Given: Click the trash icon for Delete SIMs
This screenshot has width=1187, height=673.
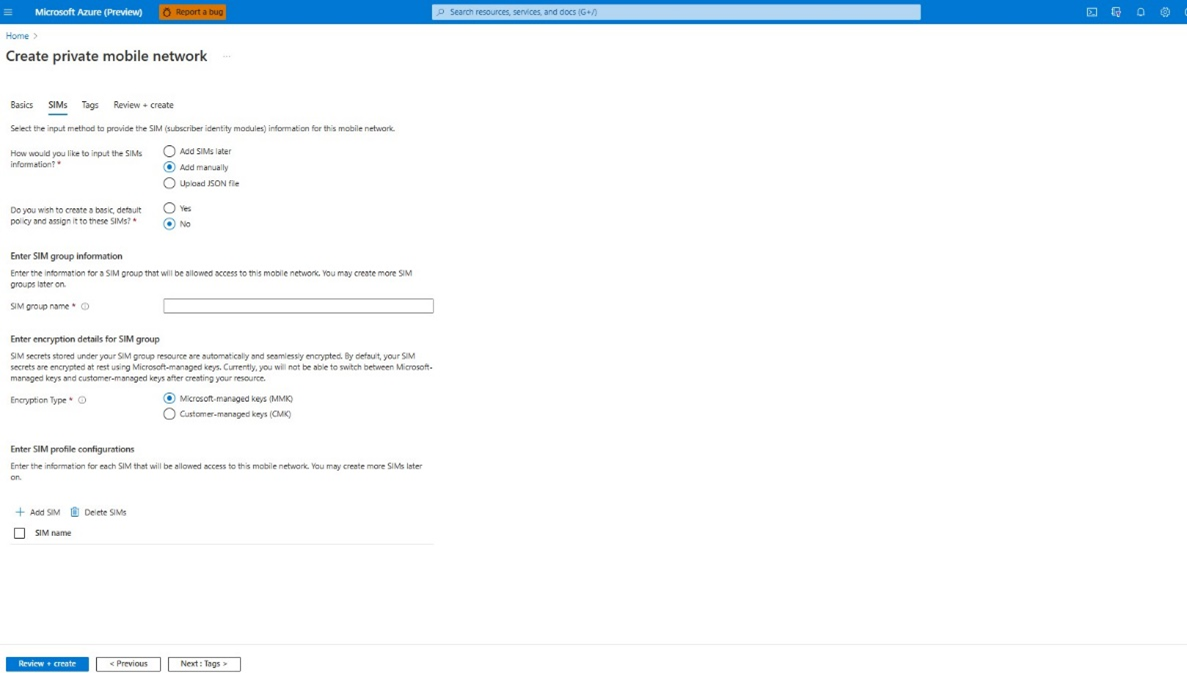Looking at the screenshot, I should 74,513.
